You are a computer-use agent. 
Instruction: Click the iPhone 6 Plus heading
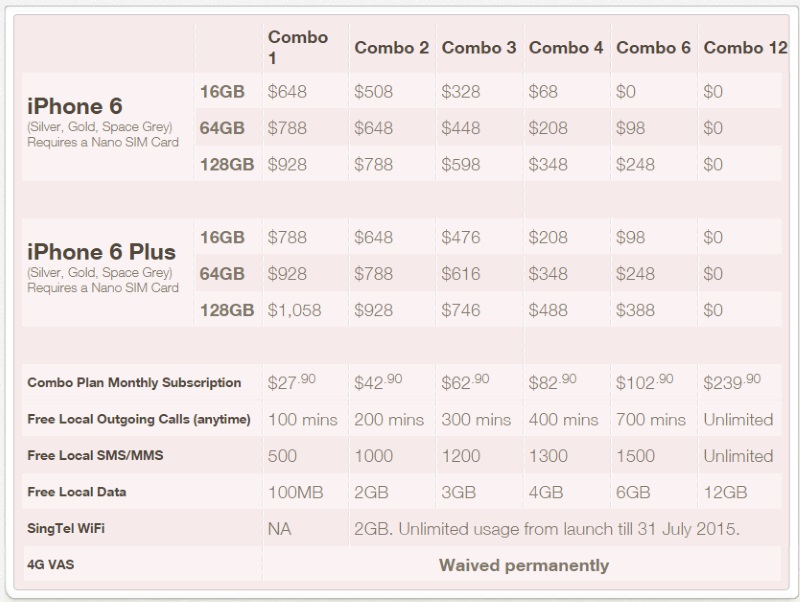tap(101, 252)
